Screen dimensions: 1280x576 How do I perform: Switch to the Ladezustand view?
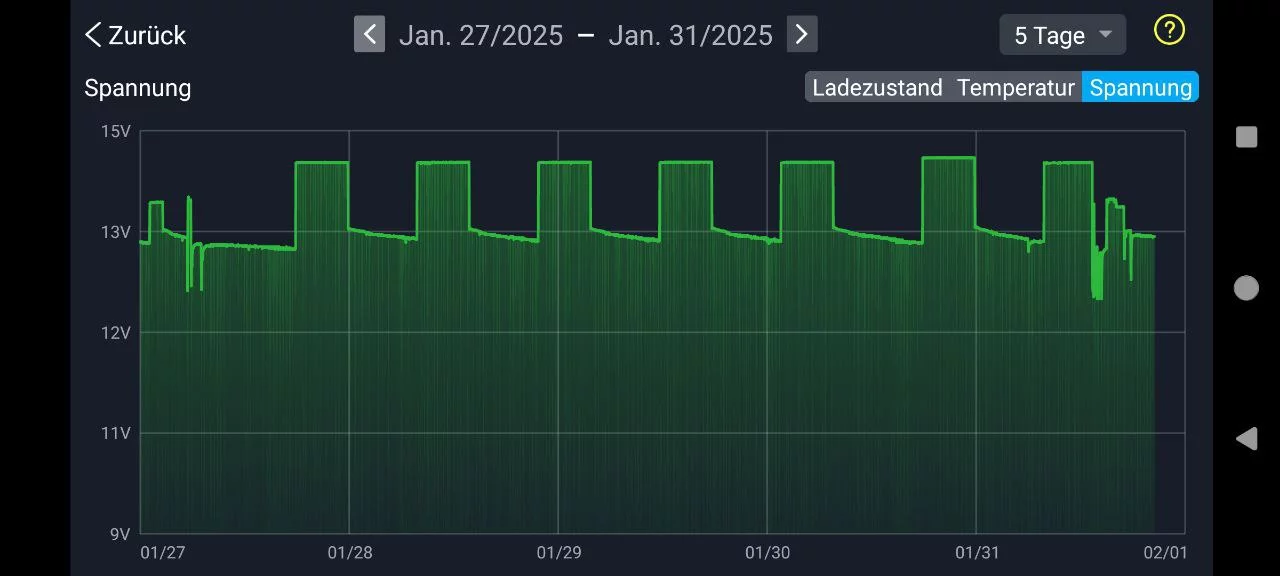877,87
